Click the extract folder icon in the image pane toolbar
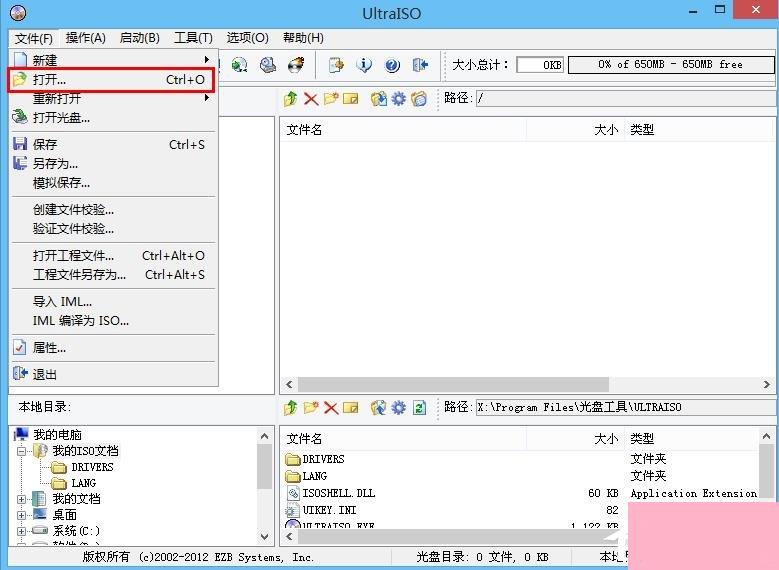The image size is (779, 570). 379,98
